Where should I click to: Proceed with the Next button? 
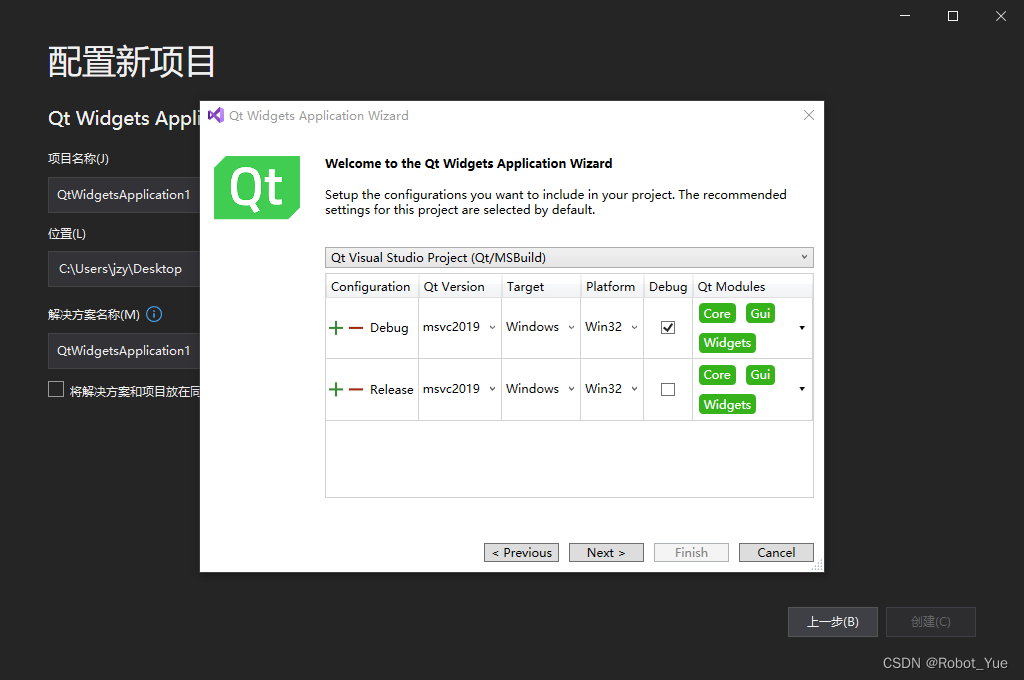click(606, 553)
